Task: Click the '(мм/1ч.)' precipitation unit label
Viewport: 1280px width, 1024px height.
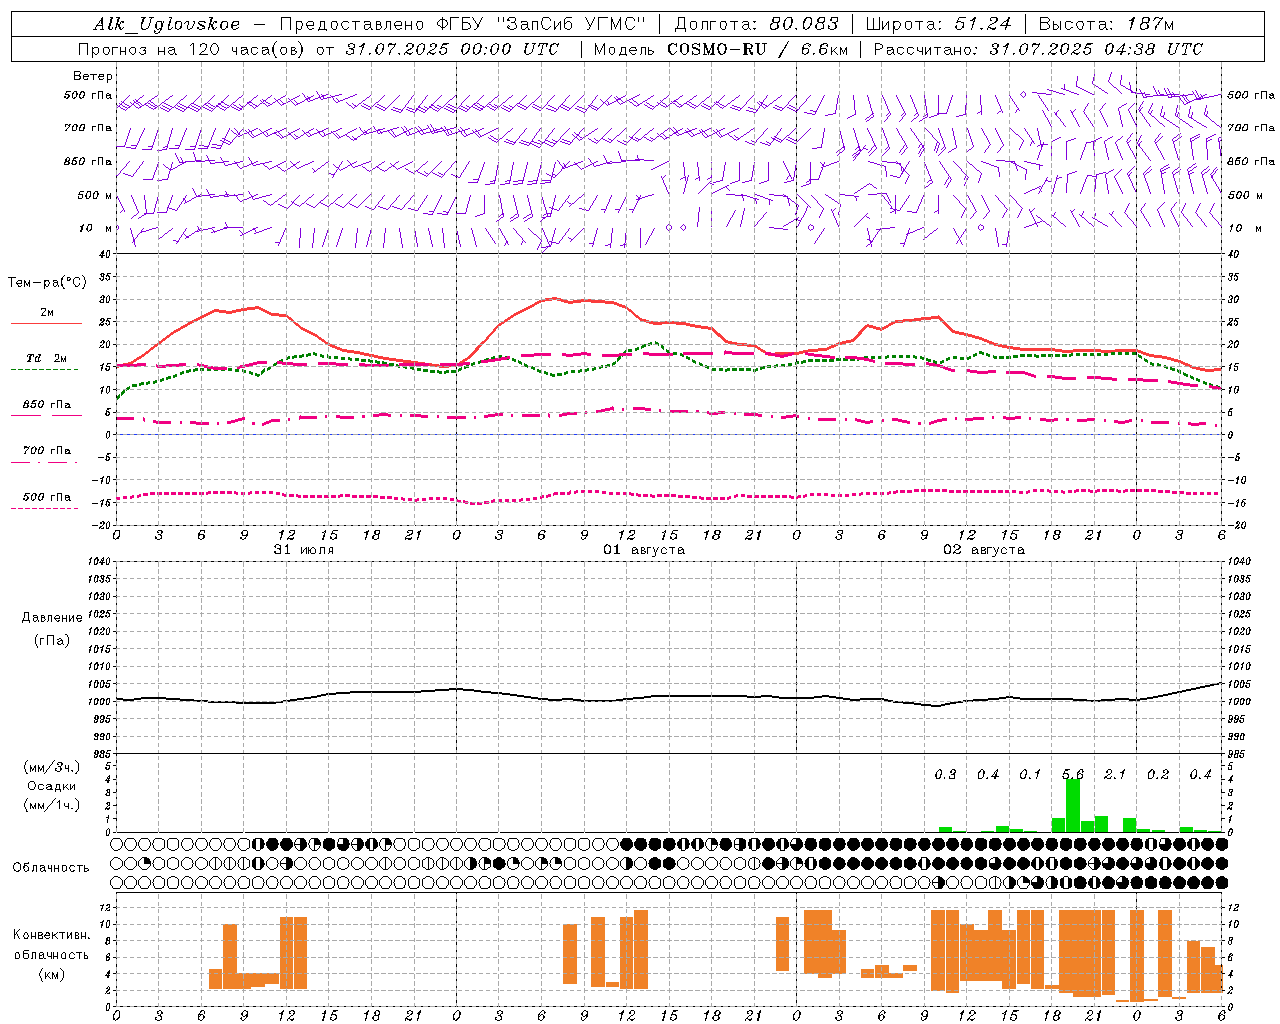Action: 52,805
